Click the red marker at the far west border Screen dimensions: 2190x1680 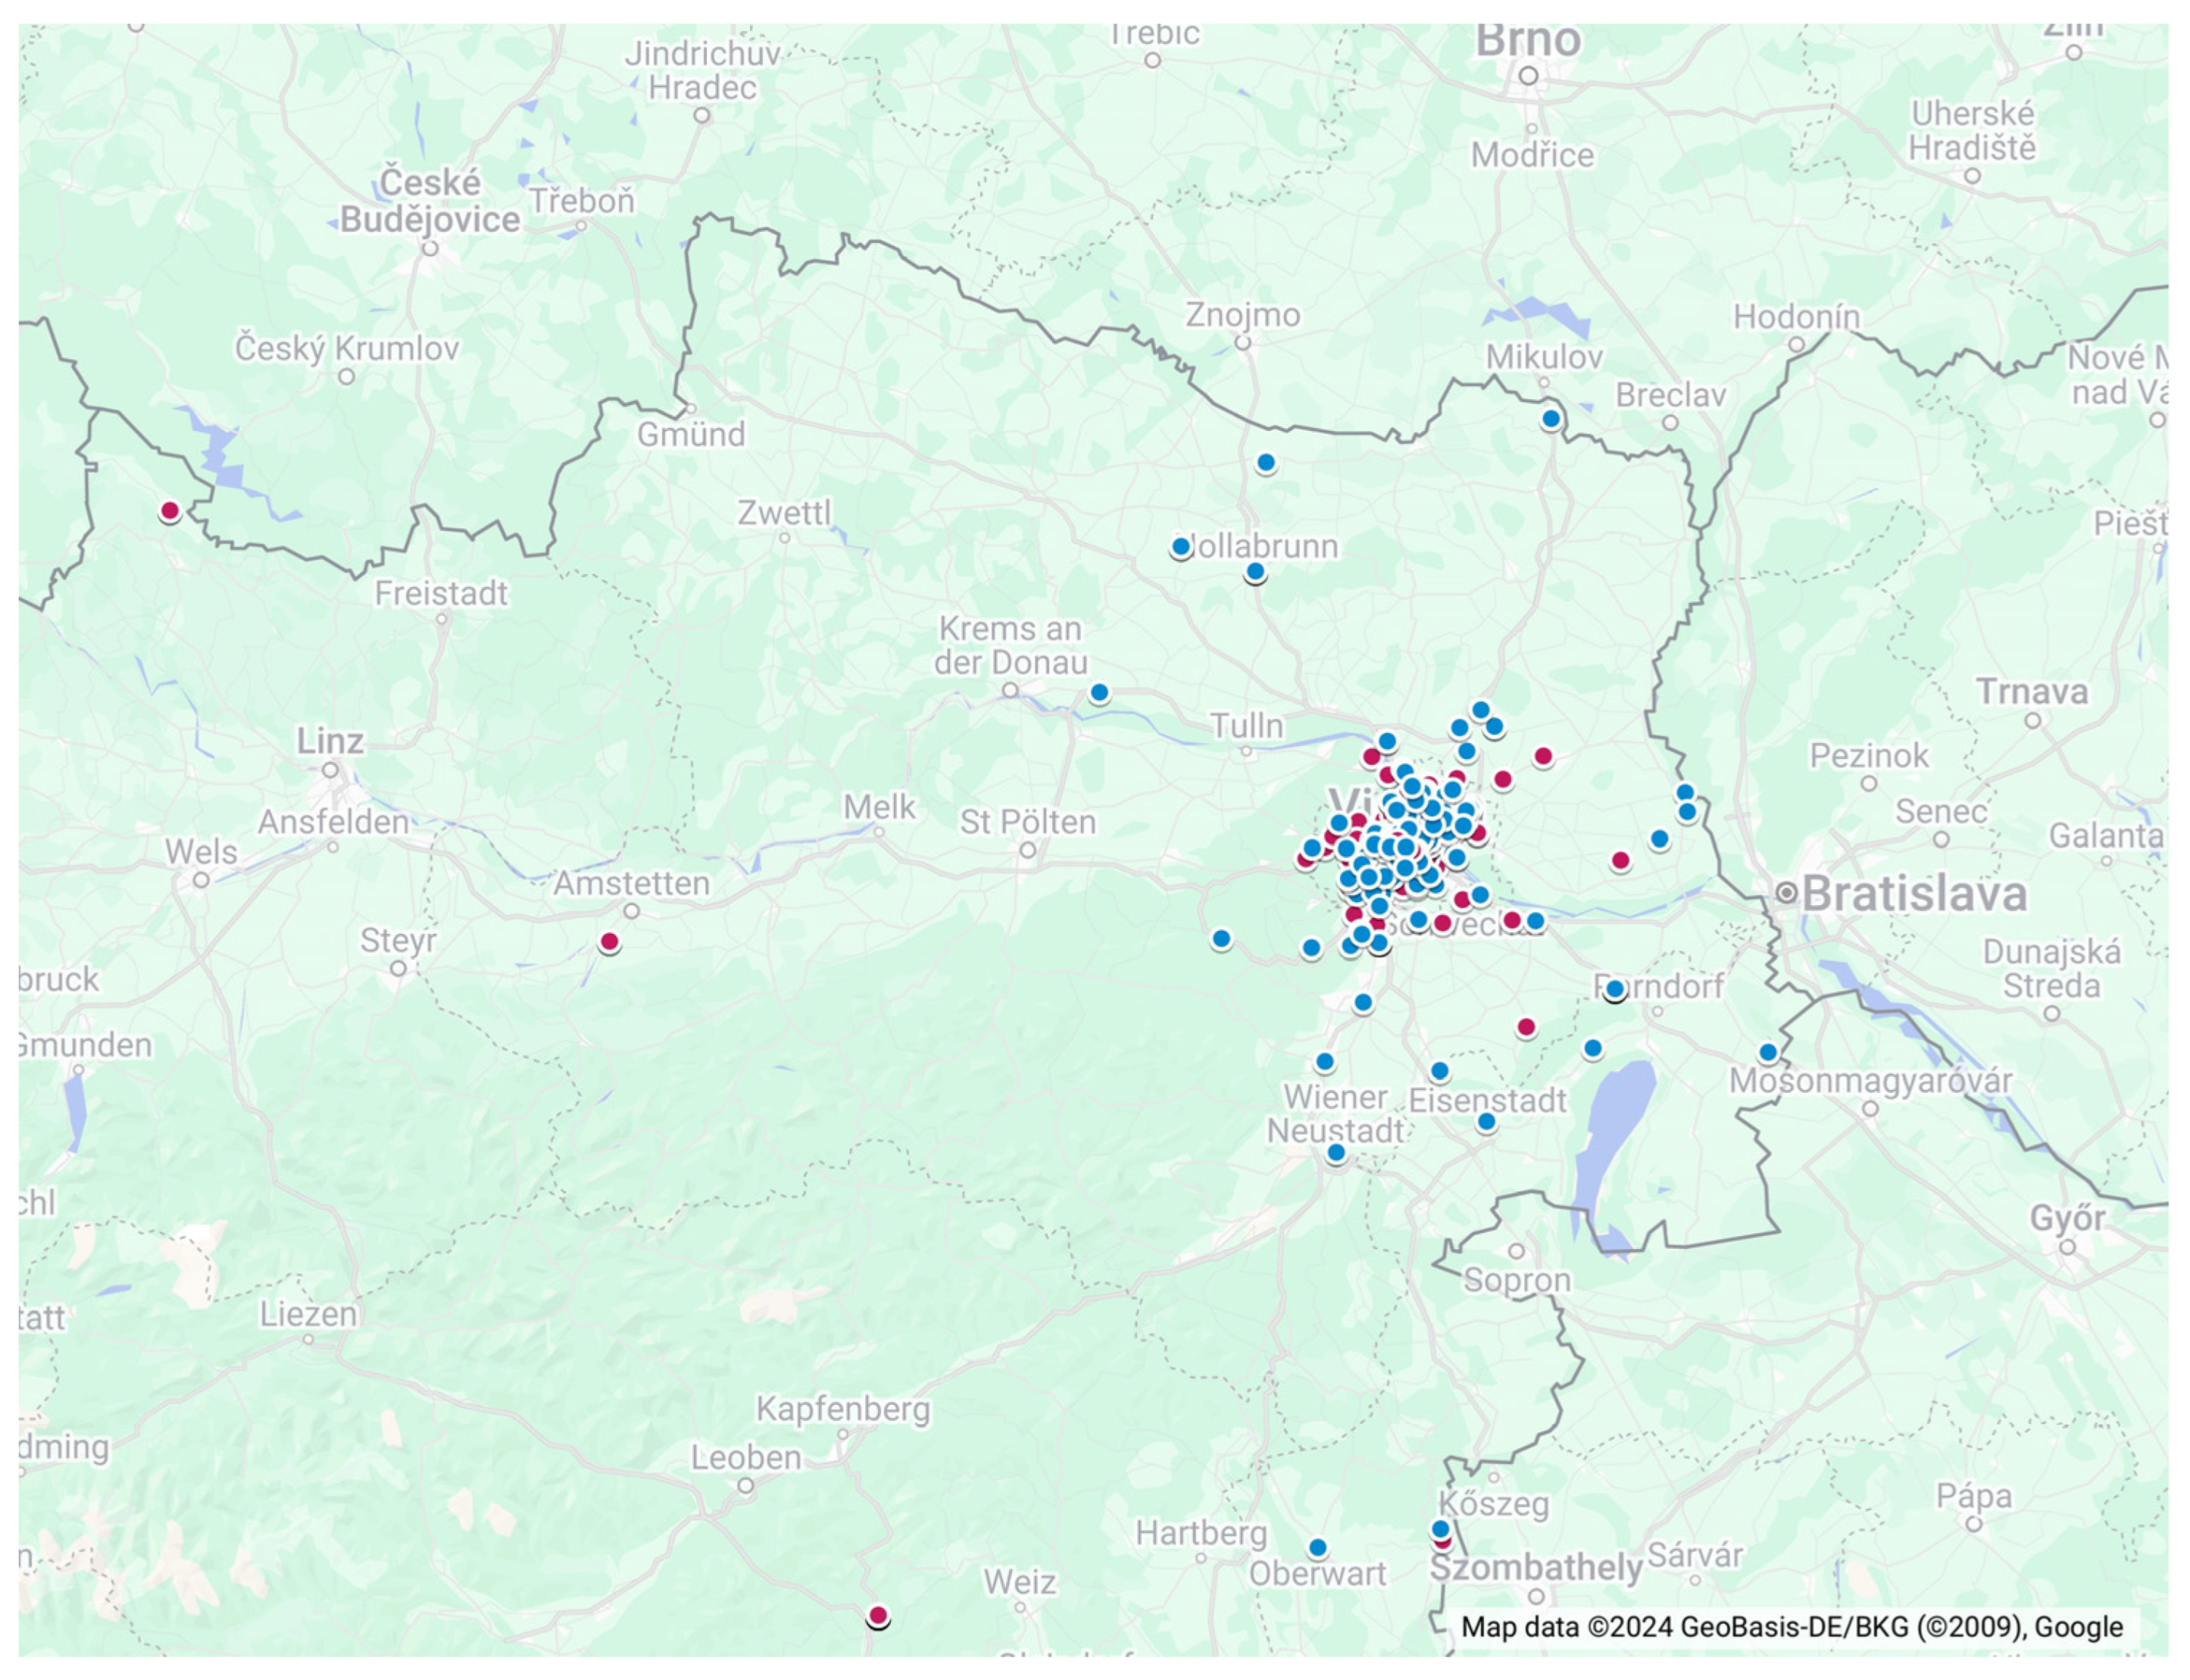pos(170,511)
